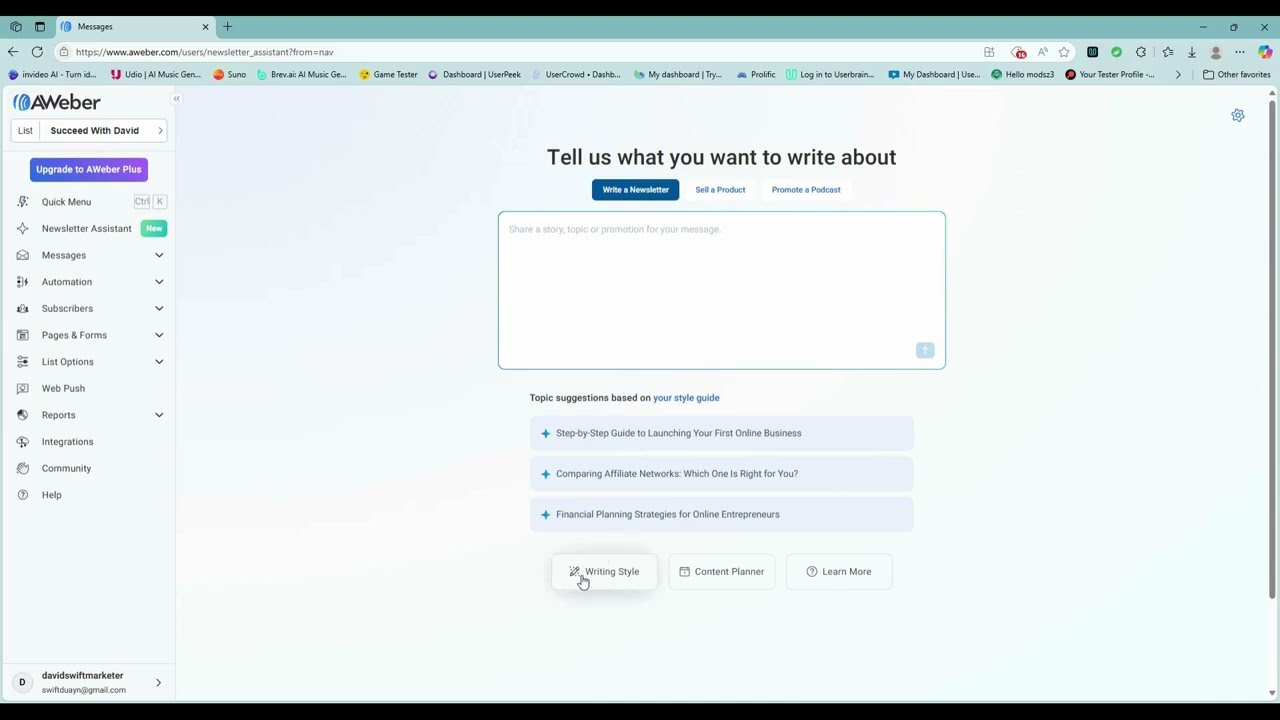The image size is (1280, 720).
Task: Click the List Options sliders icon
Action: tap(22, 362)
